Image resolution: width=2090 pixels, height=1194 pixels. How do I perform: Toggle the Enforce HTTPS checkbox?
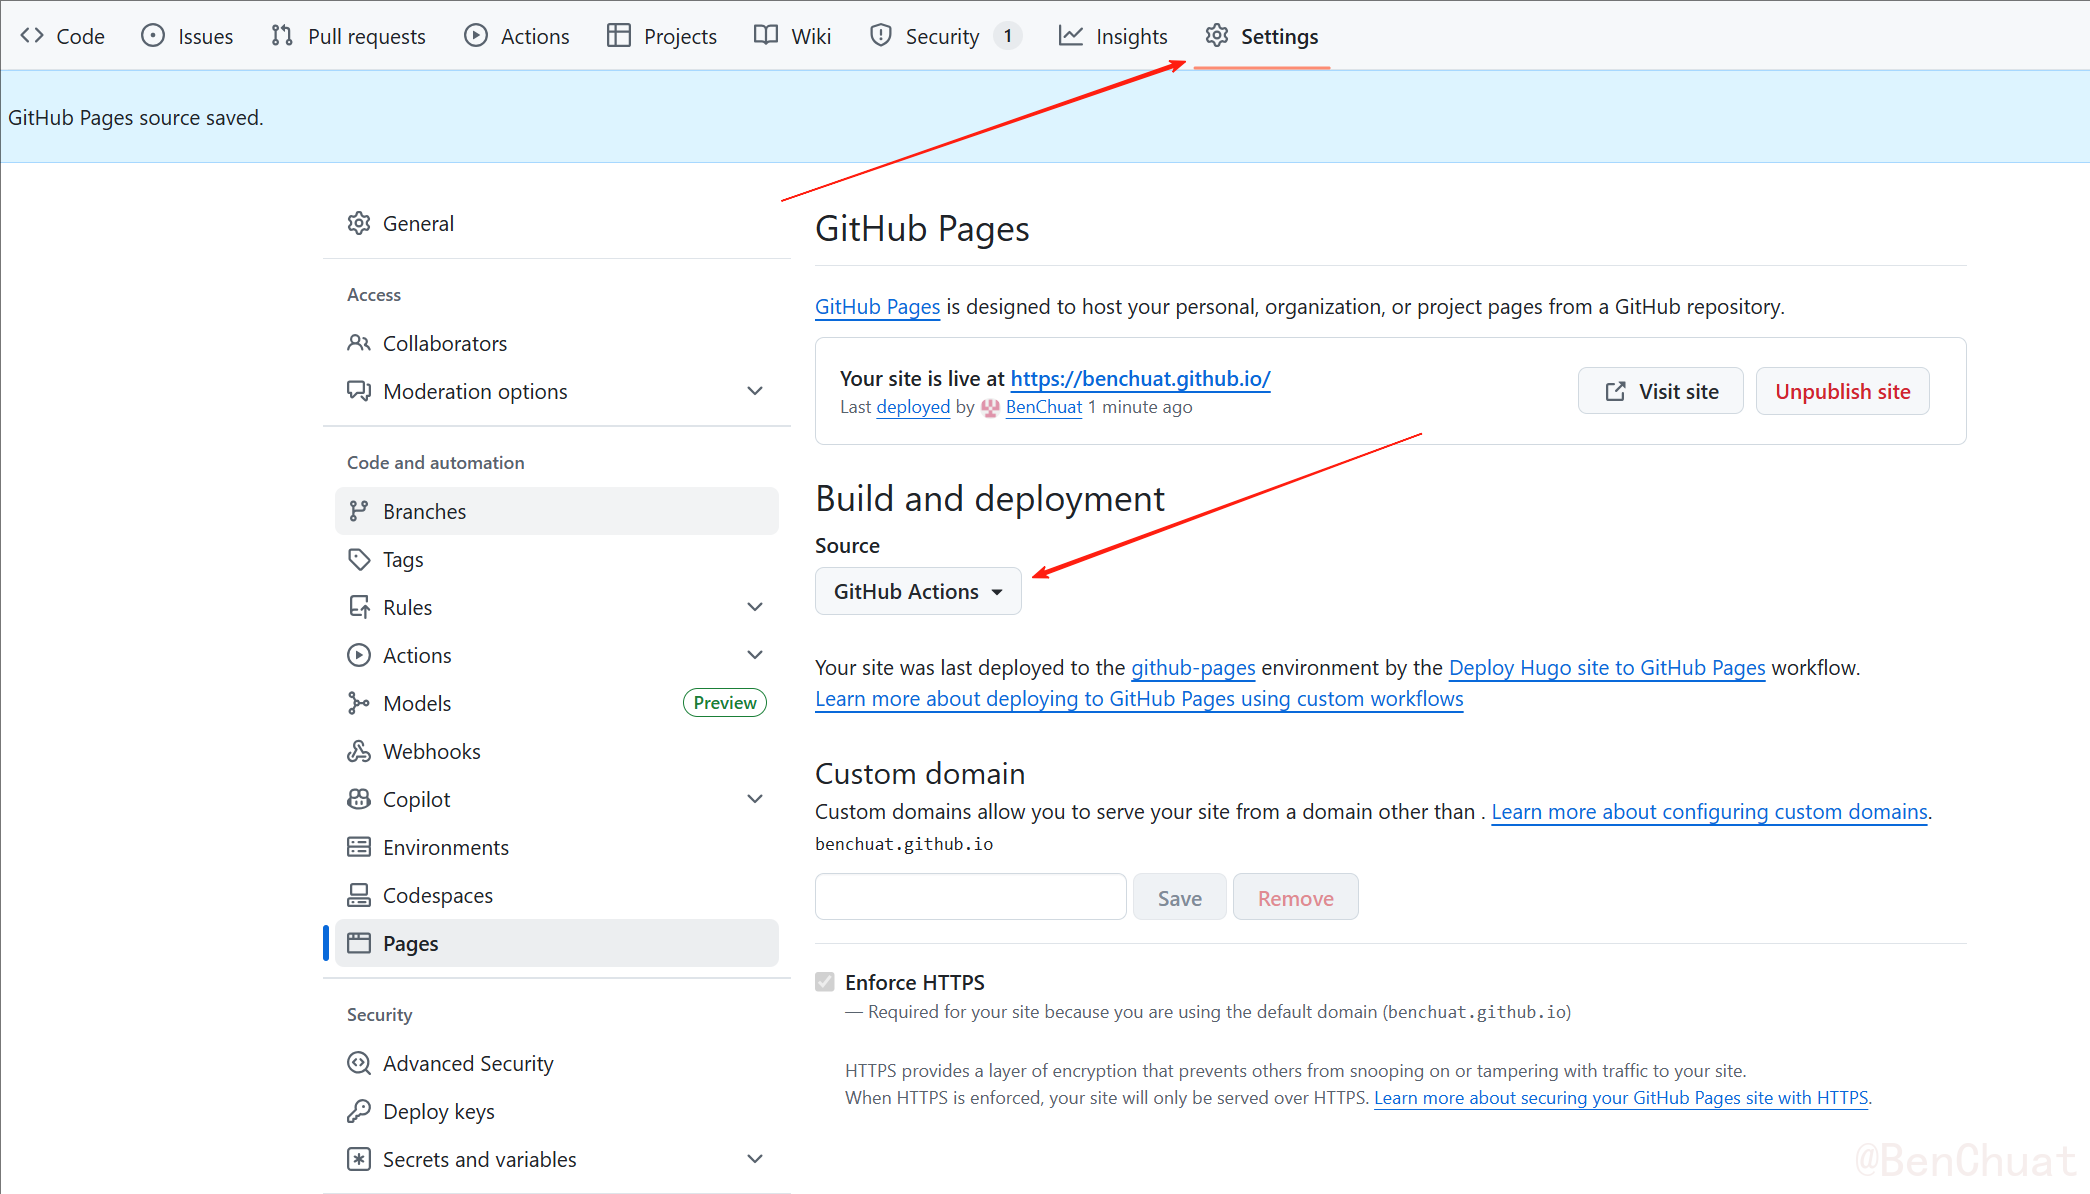825,982
